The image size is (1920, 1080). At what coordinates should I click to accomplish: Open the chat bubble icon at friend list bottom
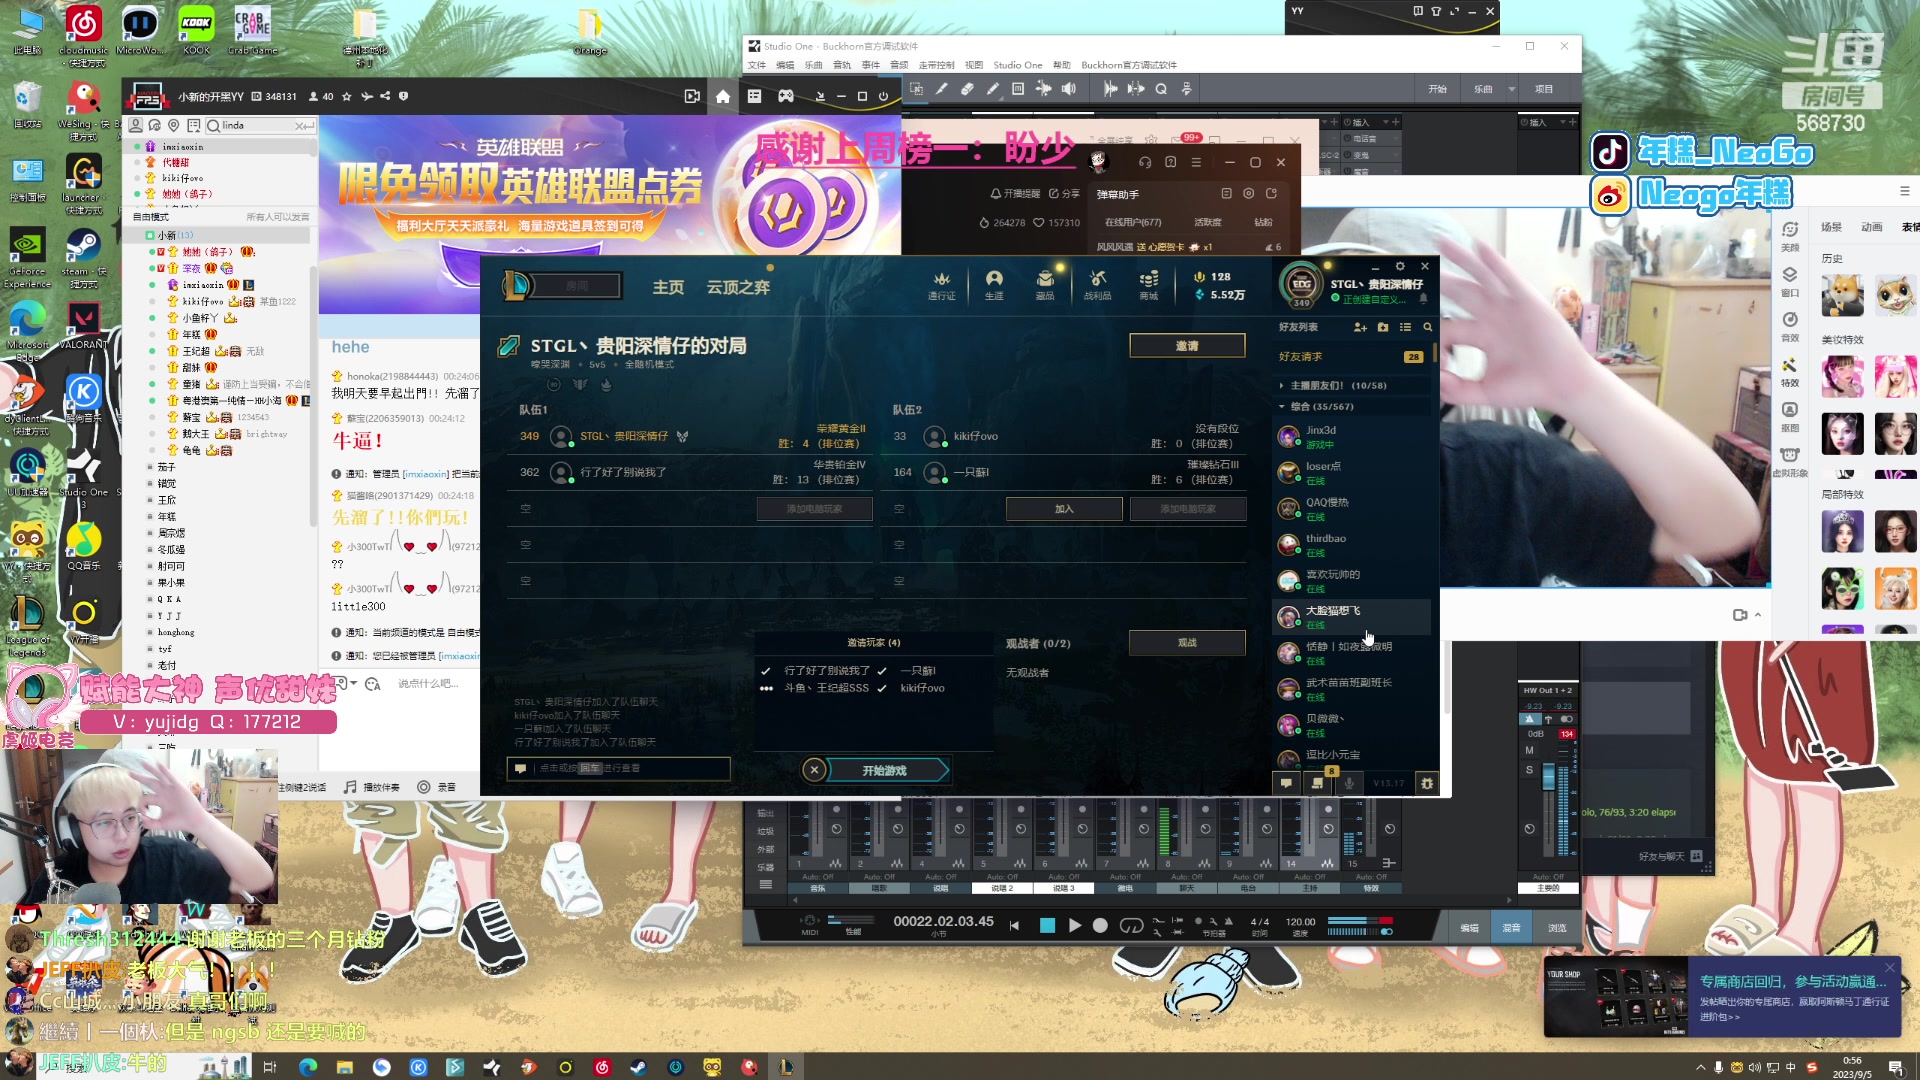click(x=1286, y=783)
